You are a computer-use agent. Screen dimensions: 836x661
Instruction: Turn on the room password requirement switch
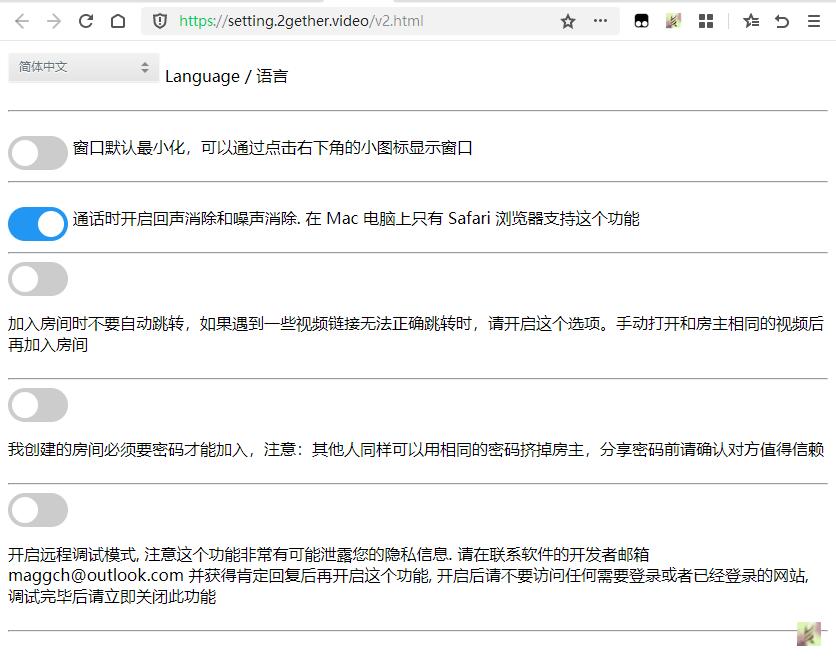[38, 405]
